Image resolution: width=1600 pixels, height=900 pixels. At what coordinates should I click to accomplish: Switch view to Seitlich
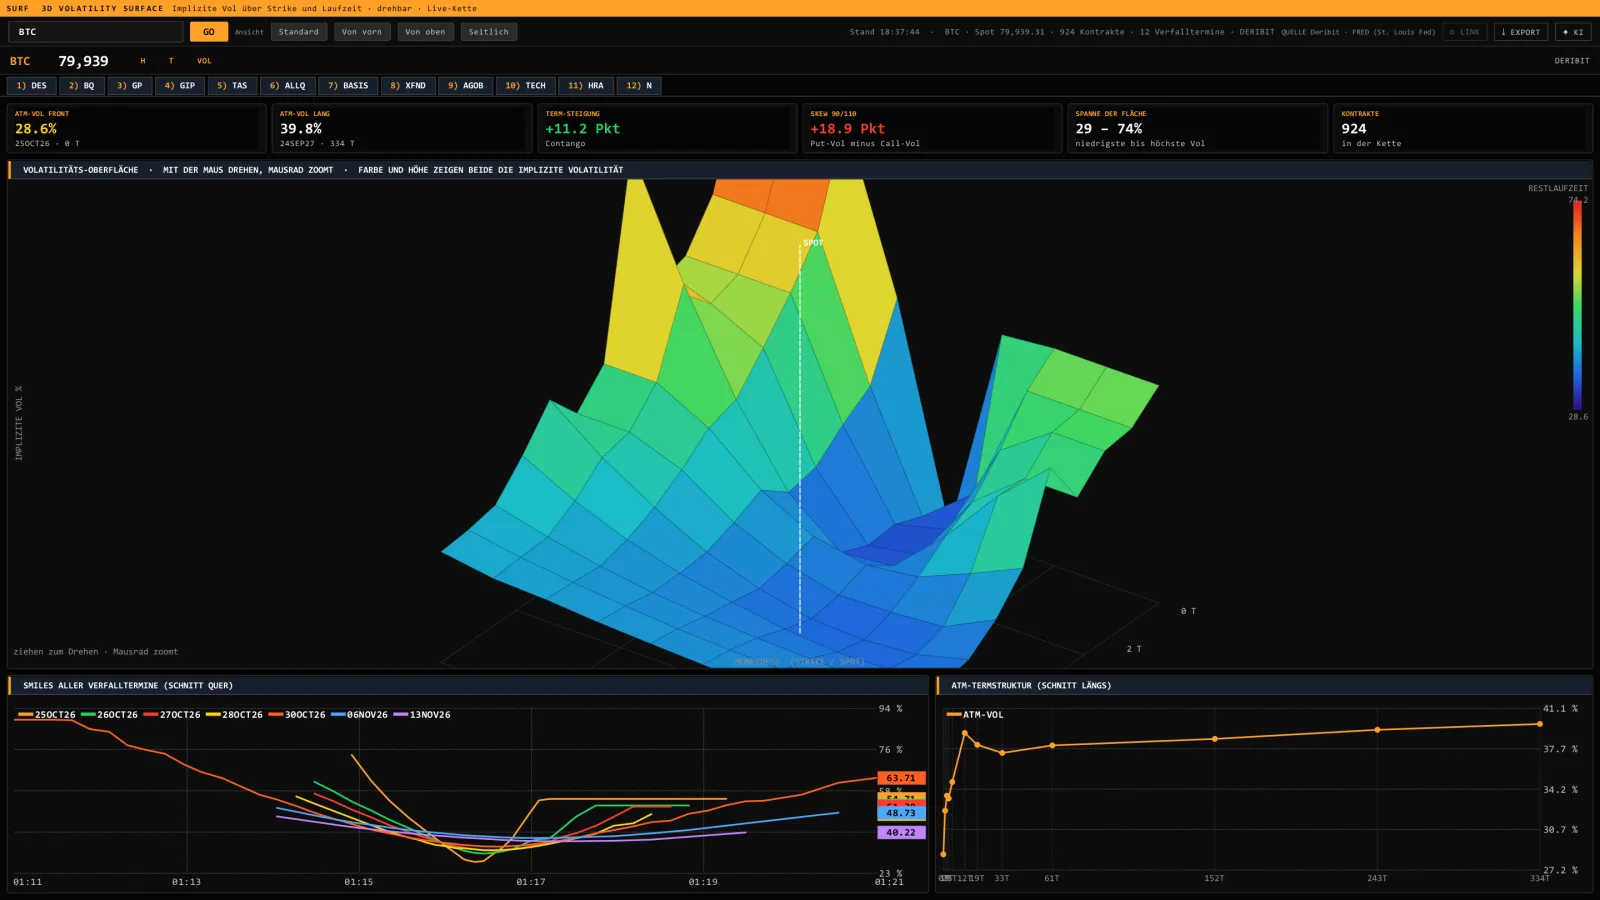tap(489, 32)
